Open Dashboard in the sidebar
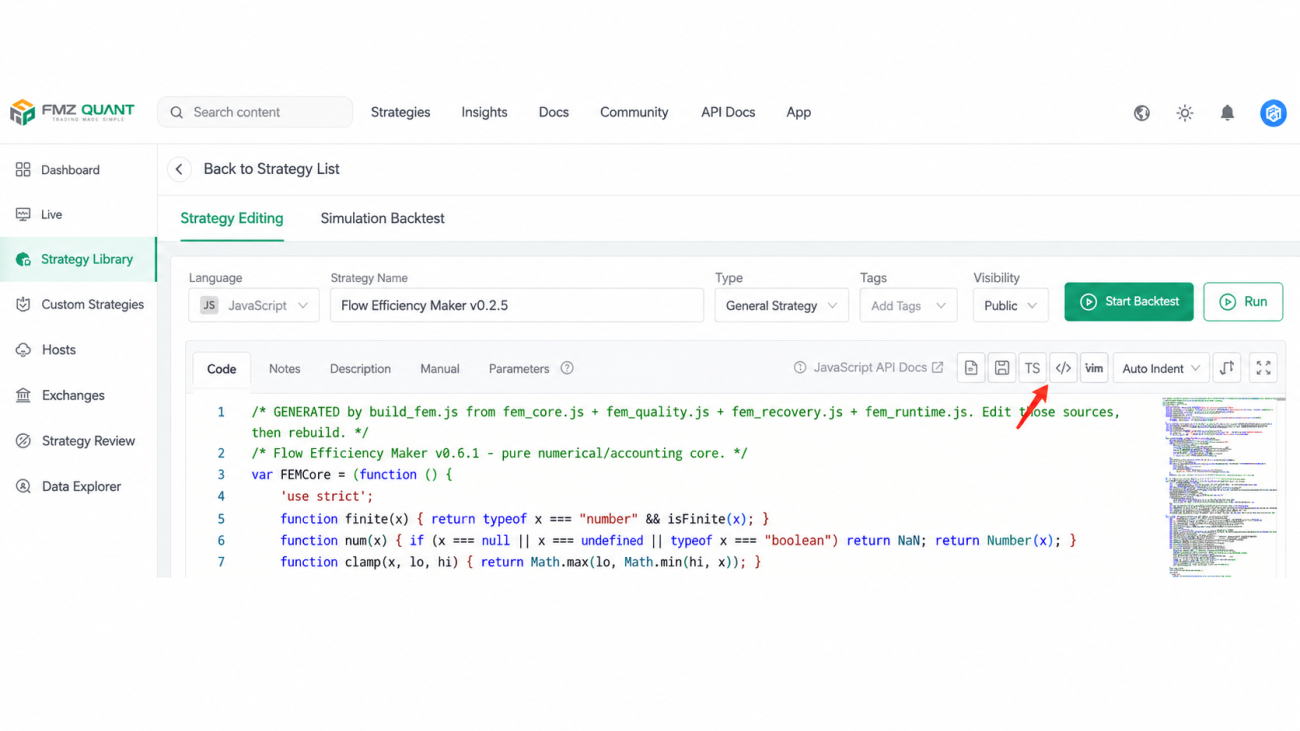The width and height of the screenshot is (1300, 731). click(x=78, y=170)
